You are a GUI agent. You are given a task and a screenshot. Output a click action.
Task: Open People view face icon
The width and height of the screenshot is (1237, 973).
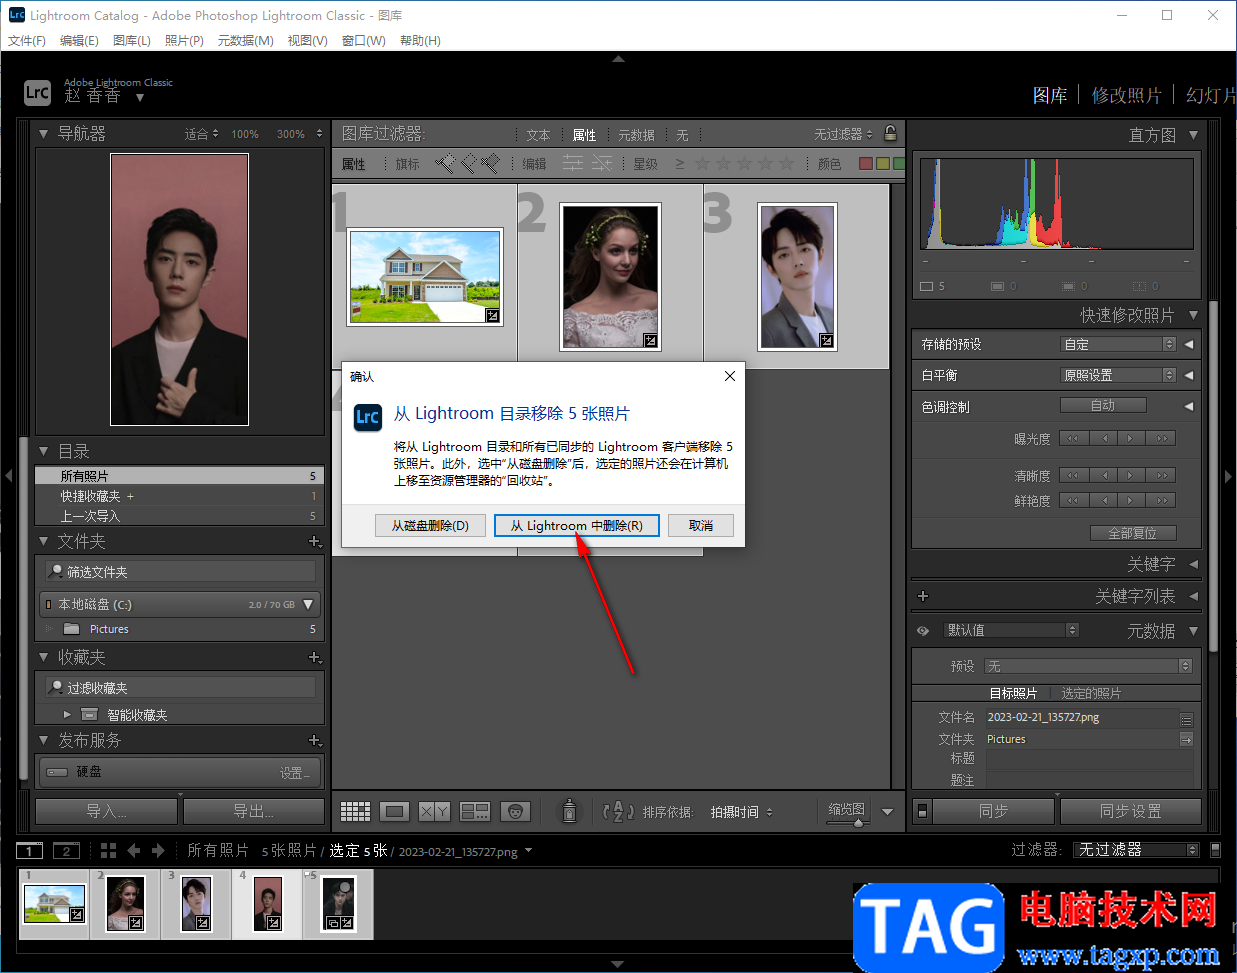pyautogui.click(x=515, y=811)
